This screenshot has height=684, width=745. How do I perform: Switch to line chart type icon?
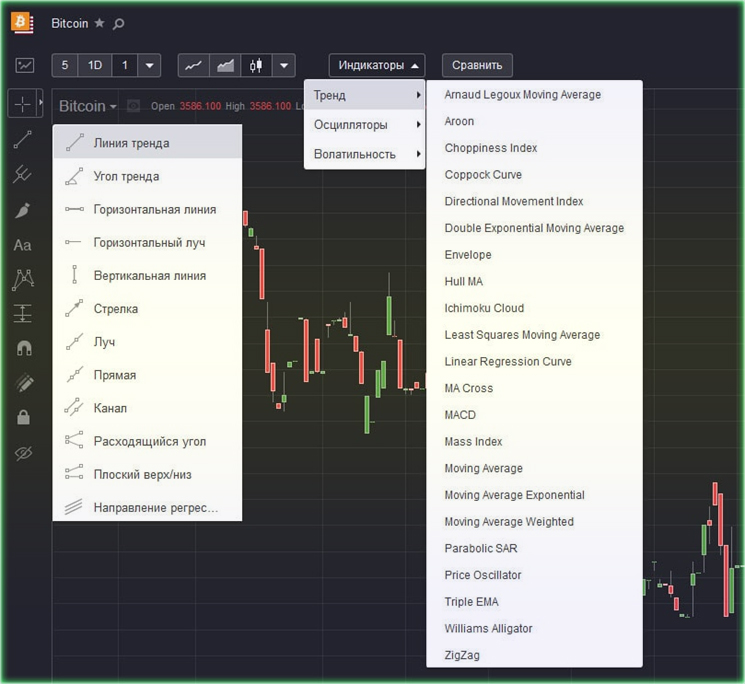194,66
